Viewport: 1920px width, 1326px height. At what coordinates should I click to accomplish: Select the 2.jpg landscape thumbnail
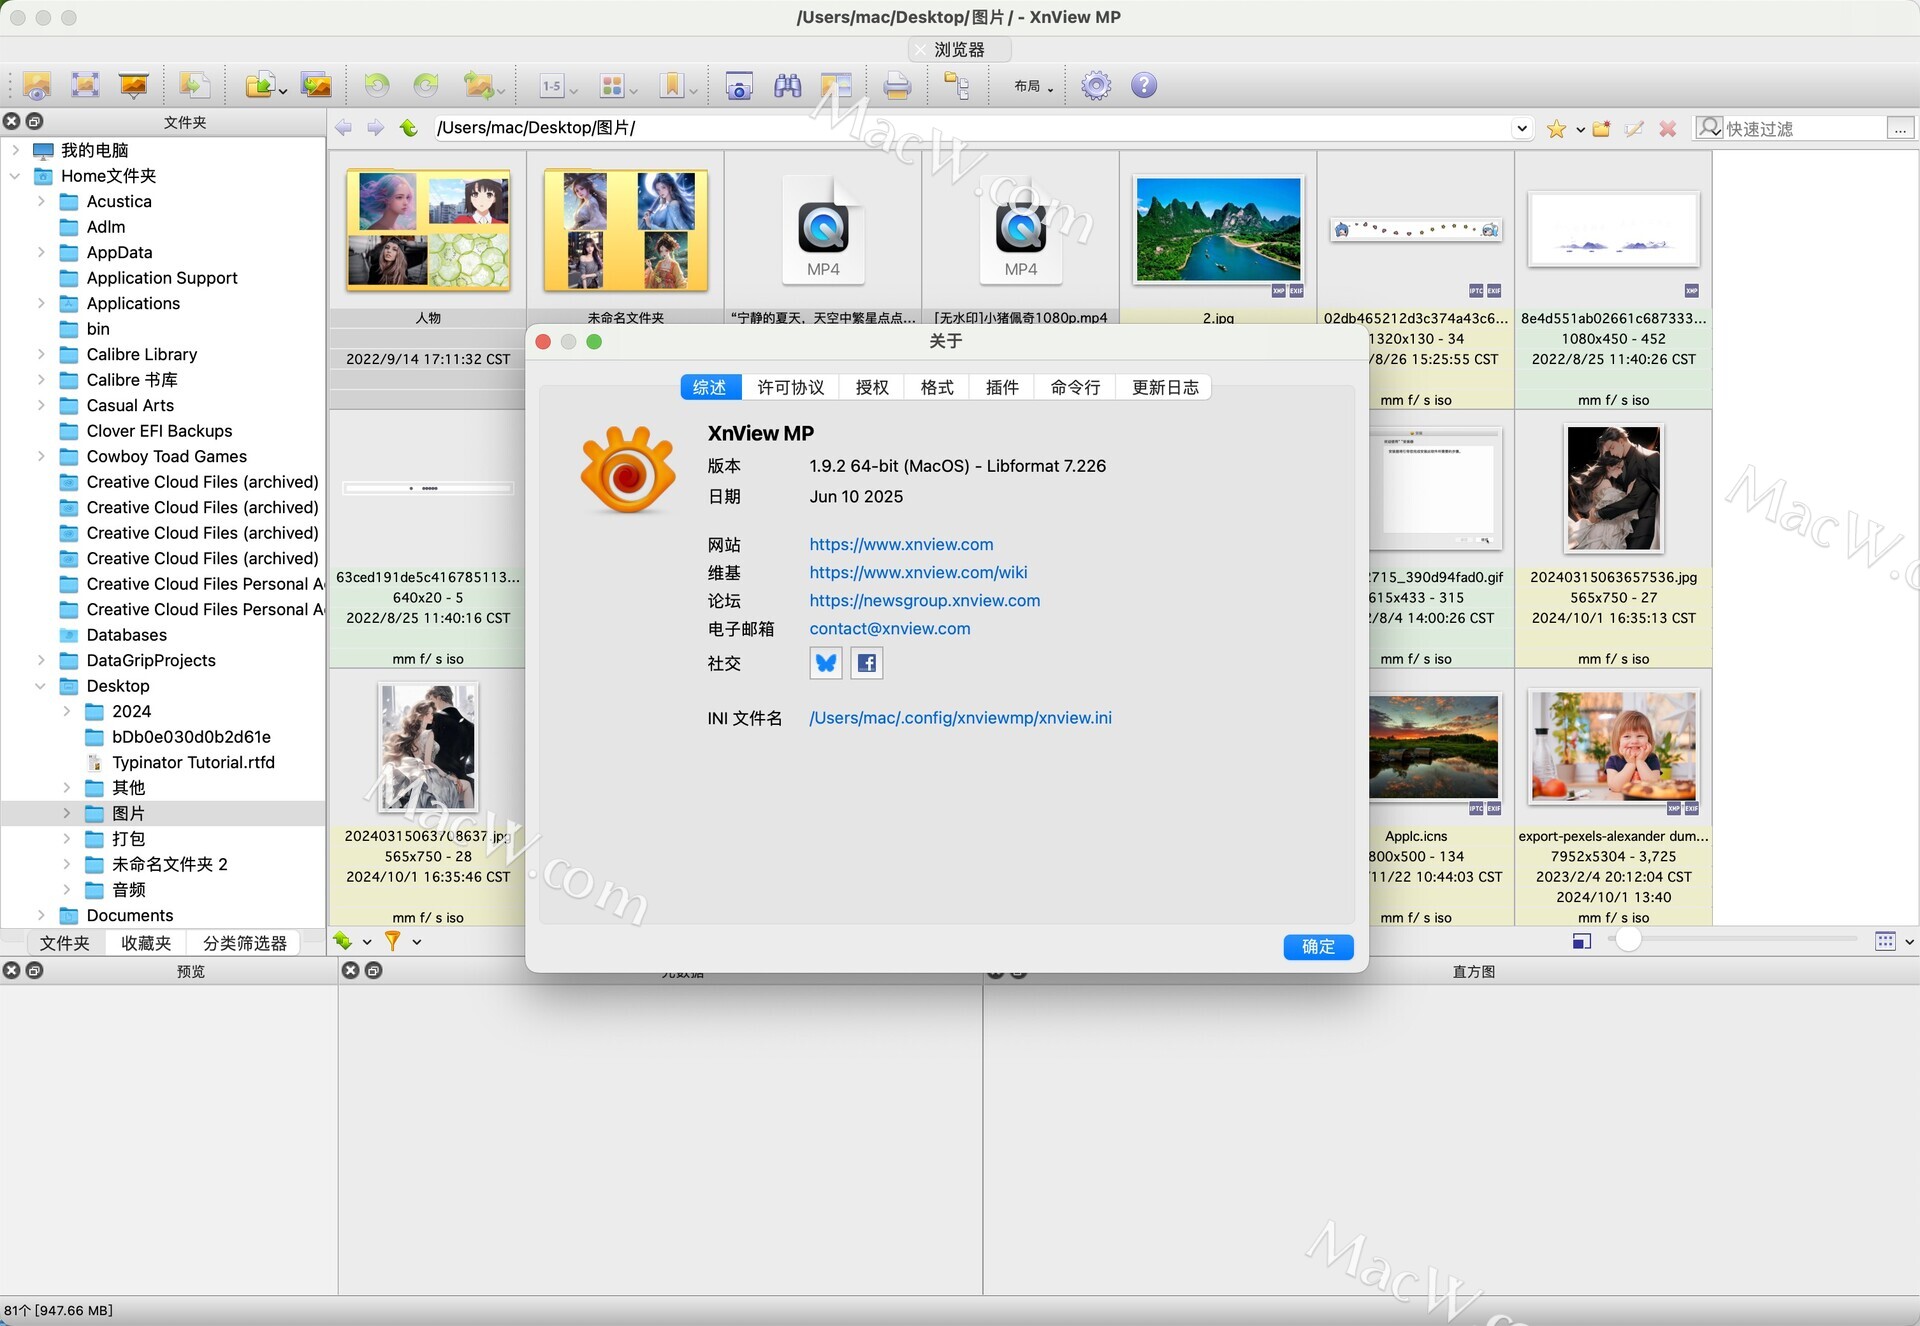(x=1218, y=230)
